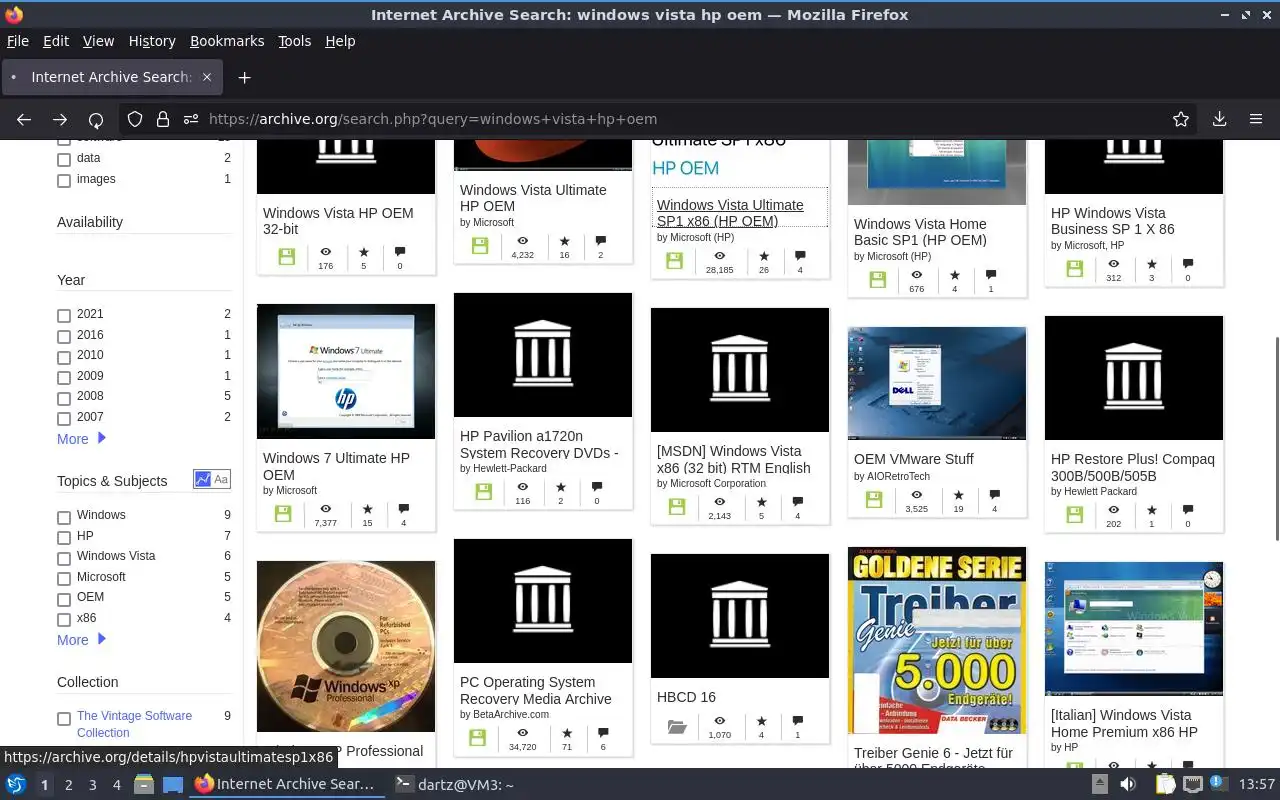1280x800 pixels.
Task: Check the OEM topic filter
Action: (64, 599)
